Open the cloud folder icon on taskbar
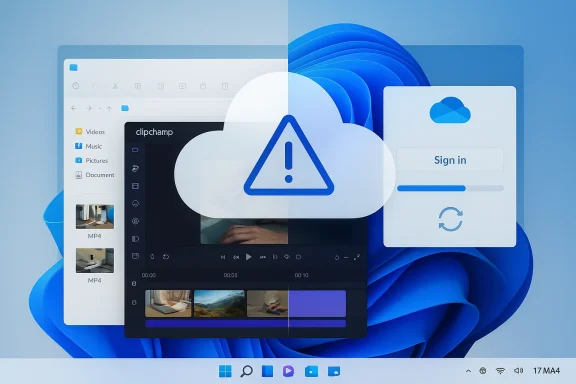The height and width of the screenshot is (384, 576). tap(334, 371)
